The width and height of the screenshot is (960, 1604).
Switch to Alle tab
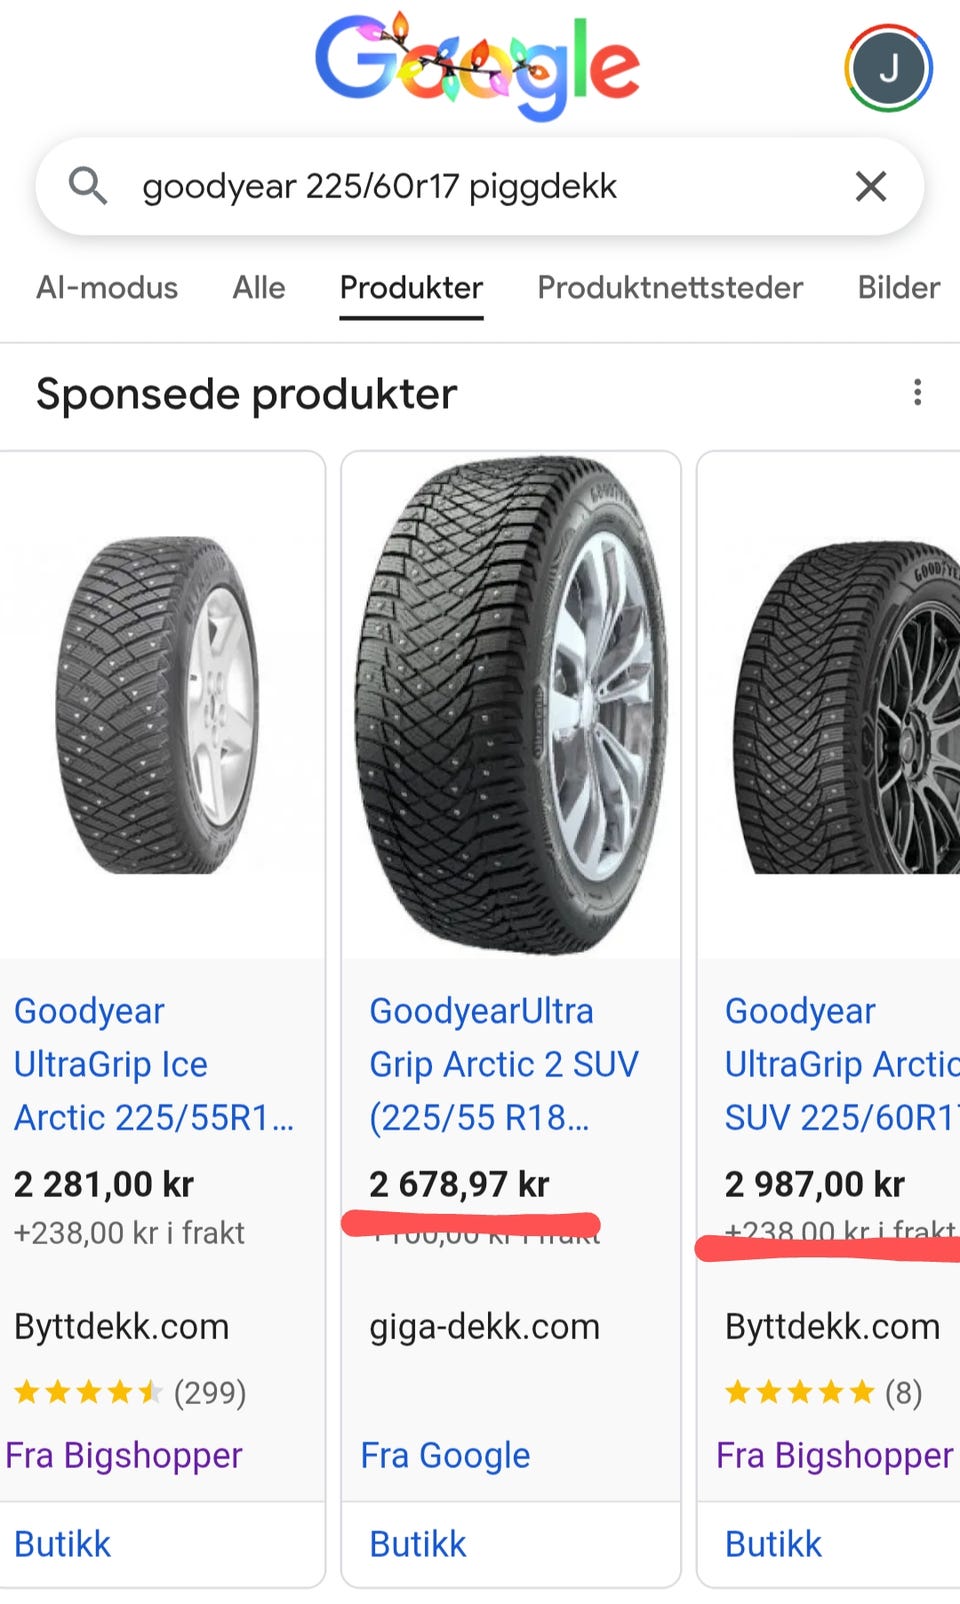click(x=259, y=288)
